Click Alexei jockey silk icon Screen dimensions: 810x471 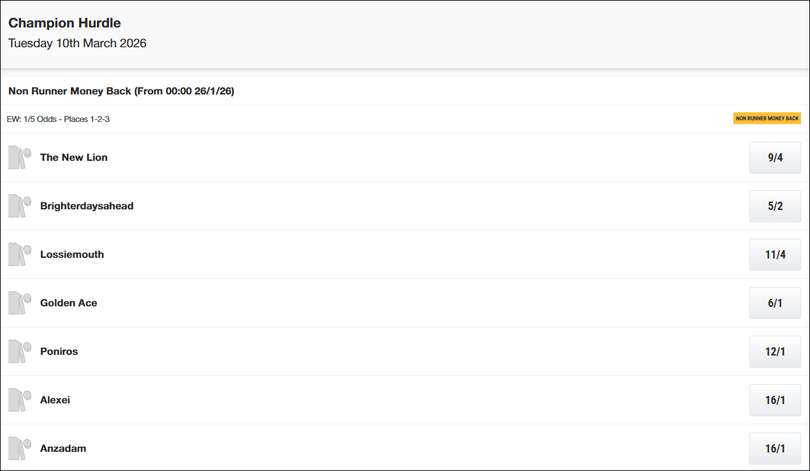coord(20,400)
